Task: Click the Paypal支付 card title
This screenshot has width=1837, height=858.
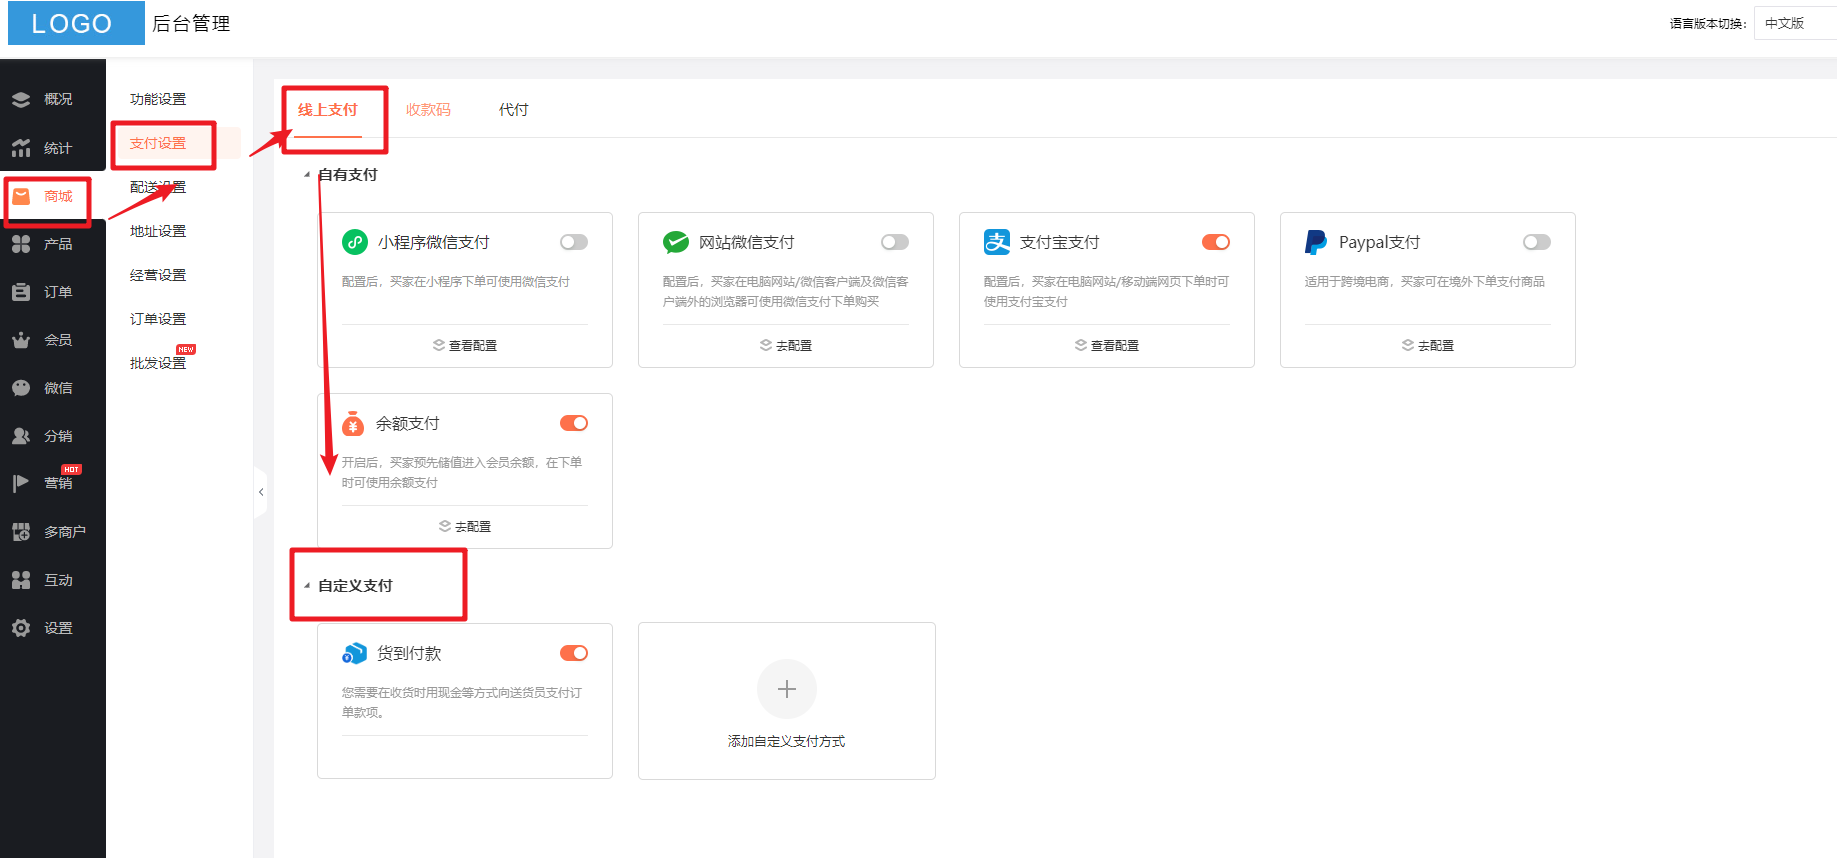Action: 1380,242
